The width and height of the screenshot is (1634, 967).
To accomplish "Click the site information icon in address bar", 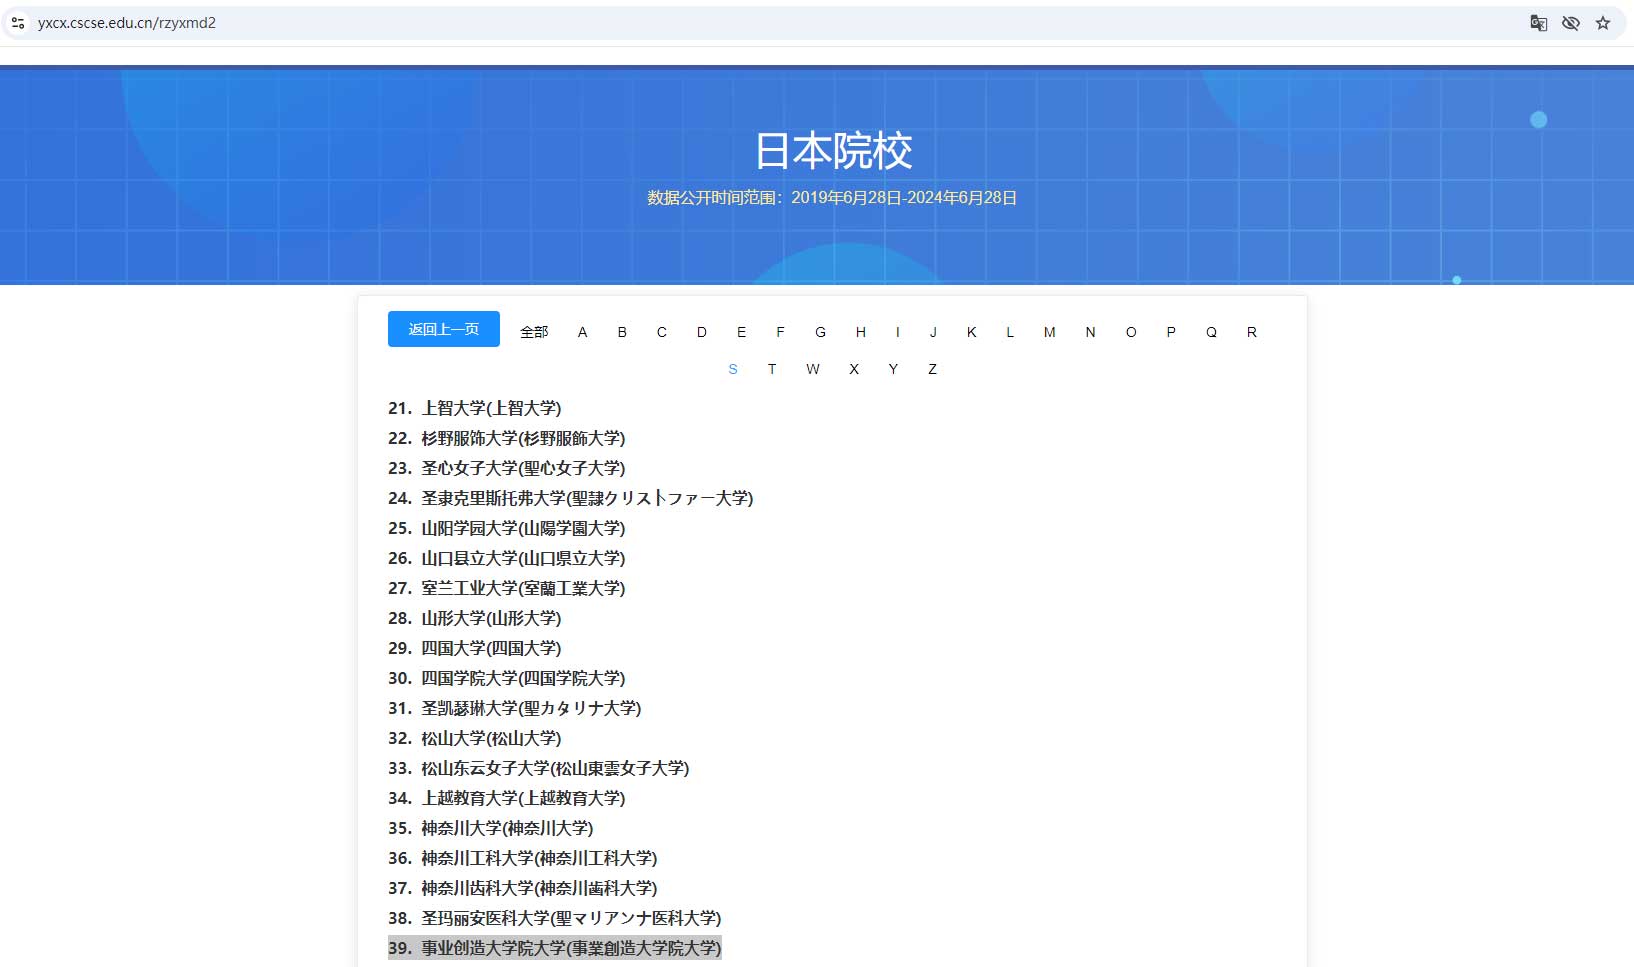I will point(18,23).
